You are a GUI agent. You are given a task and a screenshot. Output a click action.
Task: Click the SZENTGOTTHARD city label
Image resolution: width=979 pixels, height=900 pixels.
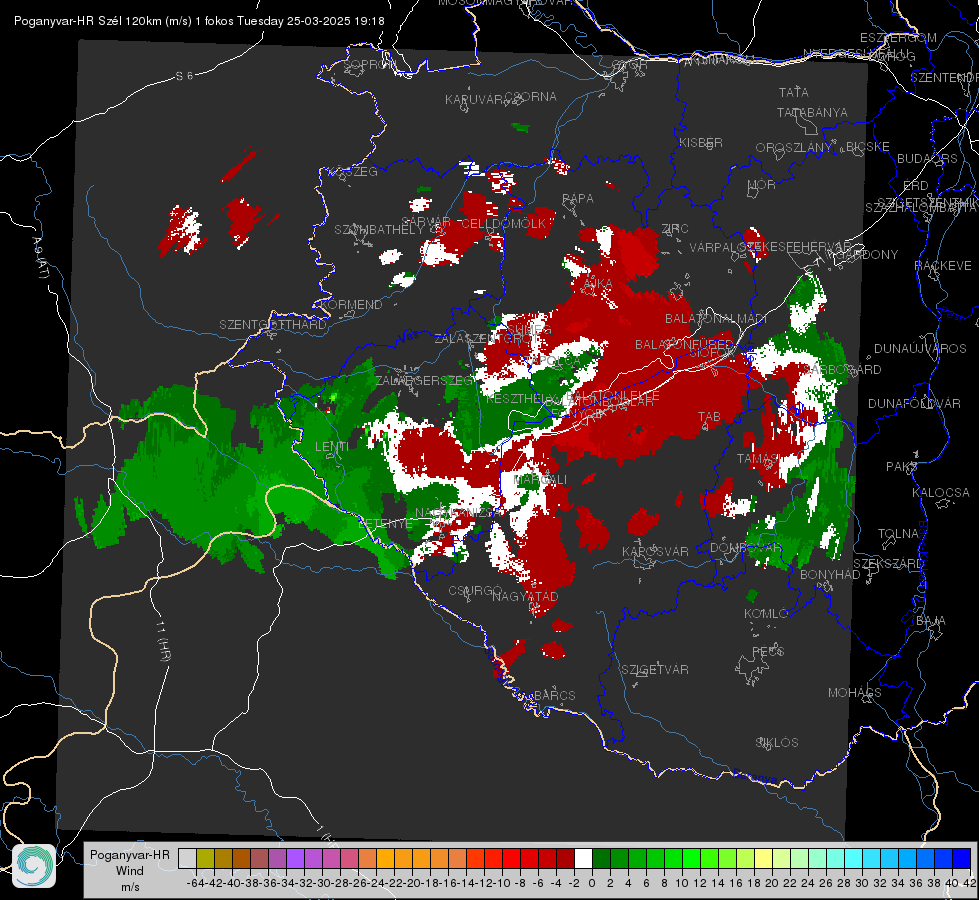point(273,324)
